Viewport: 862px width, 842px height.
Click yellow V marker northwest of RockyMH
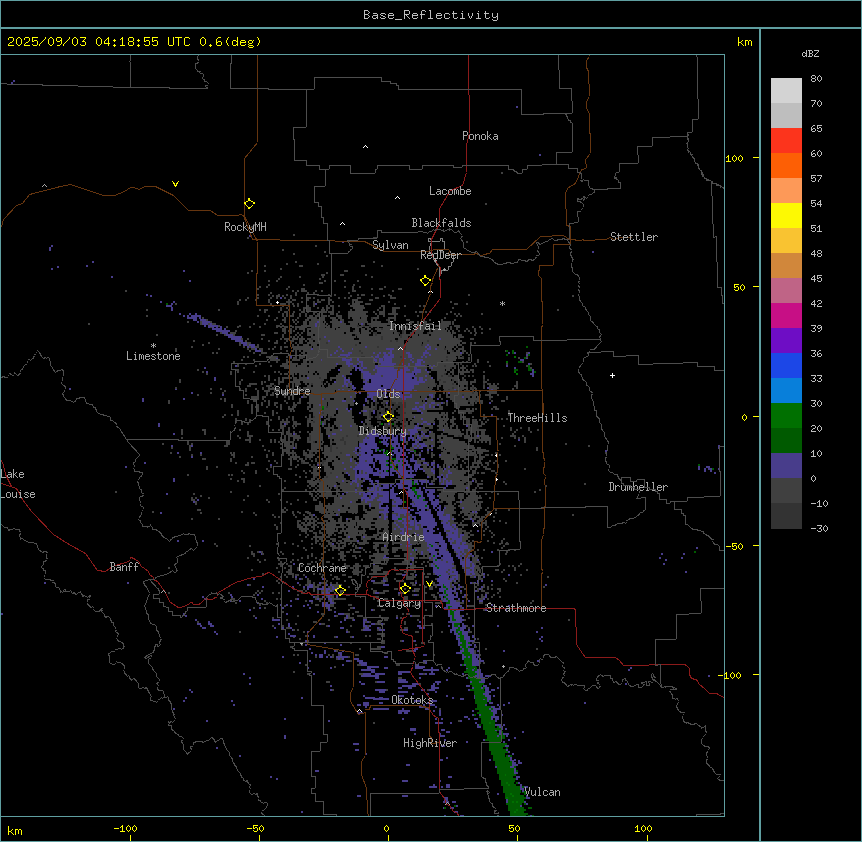point(175,184)
